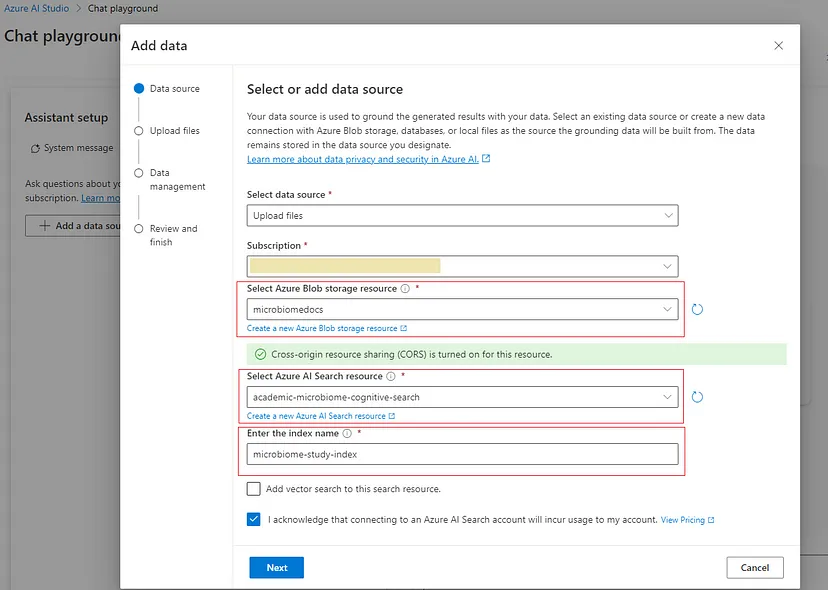Refresh the Azure AI Search resource list
This screenshot has width=828, height=590.
pyautogui.click(x=697, y=397)
